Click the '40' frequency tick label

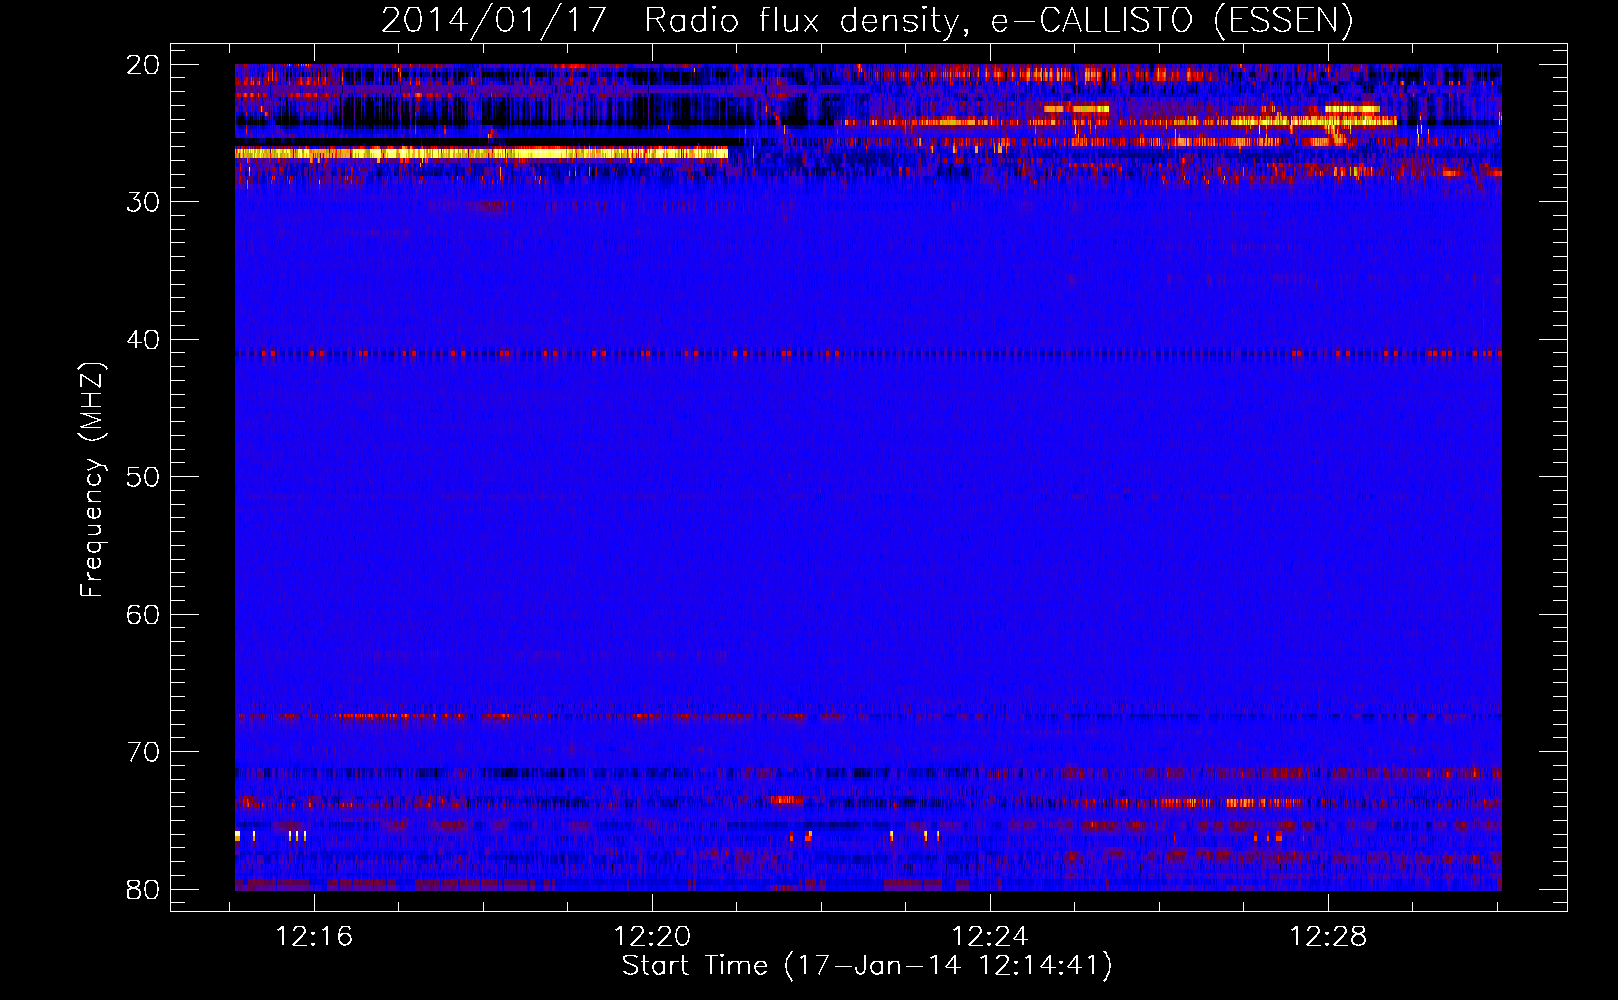click(144, 340)
